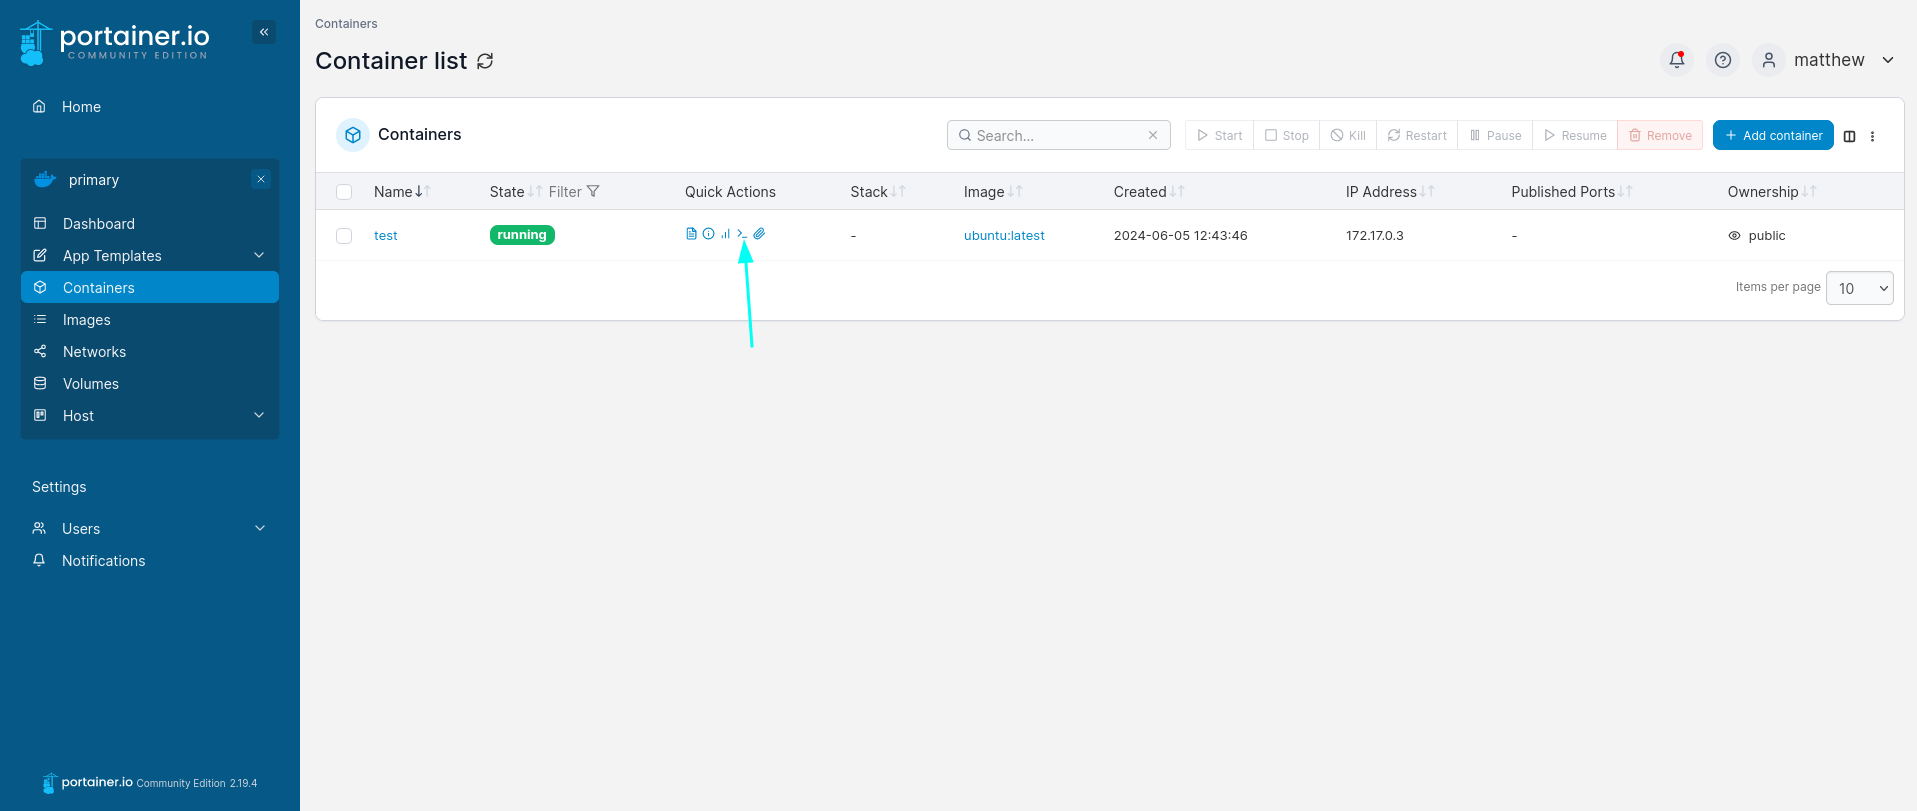Screen dimensions: 1917x811
Task: Go to Images in sidebar
Action: [87, 320]
